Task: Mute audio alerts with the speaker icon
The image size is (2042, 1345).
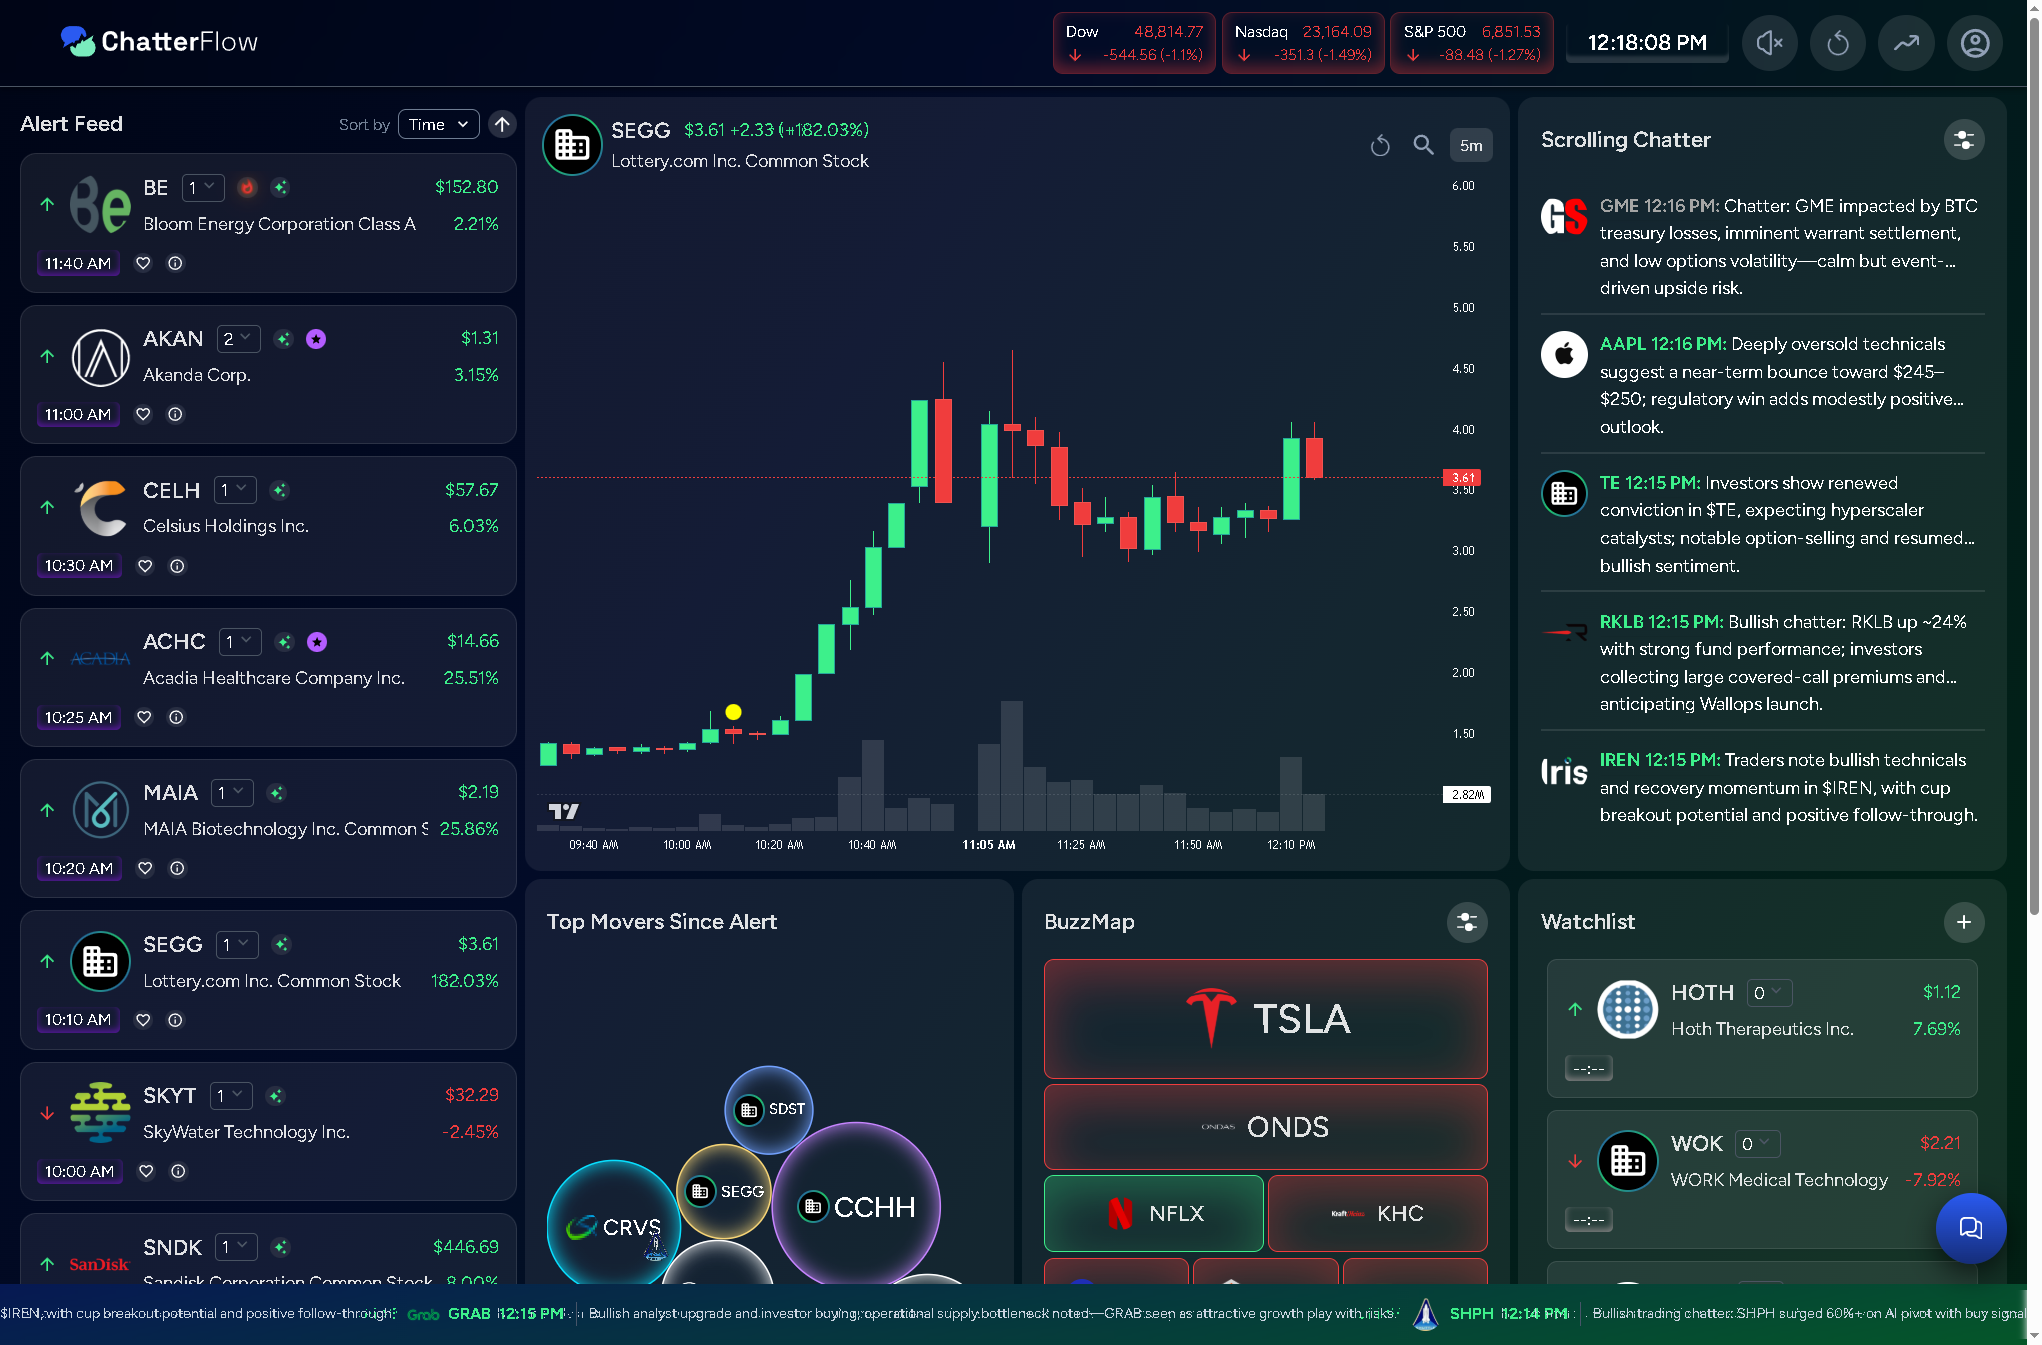Action: point(1769,43)
